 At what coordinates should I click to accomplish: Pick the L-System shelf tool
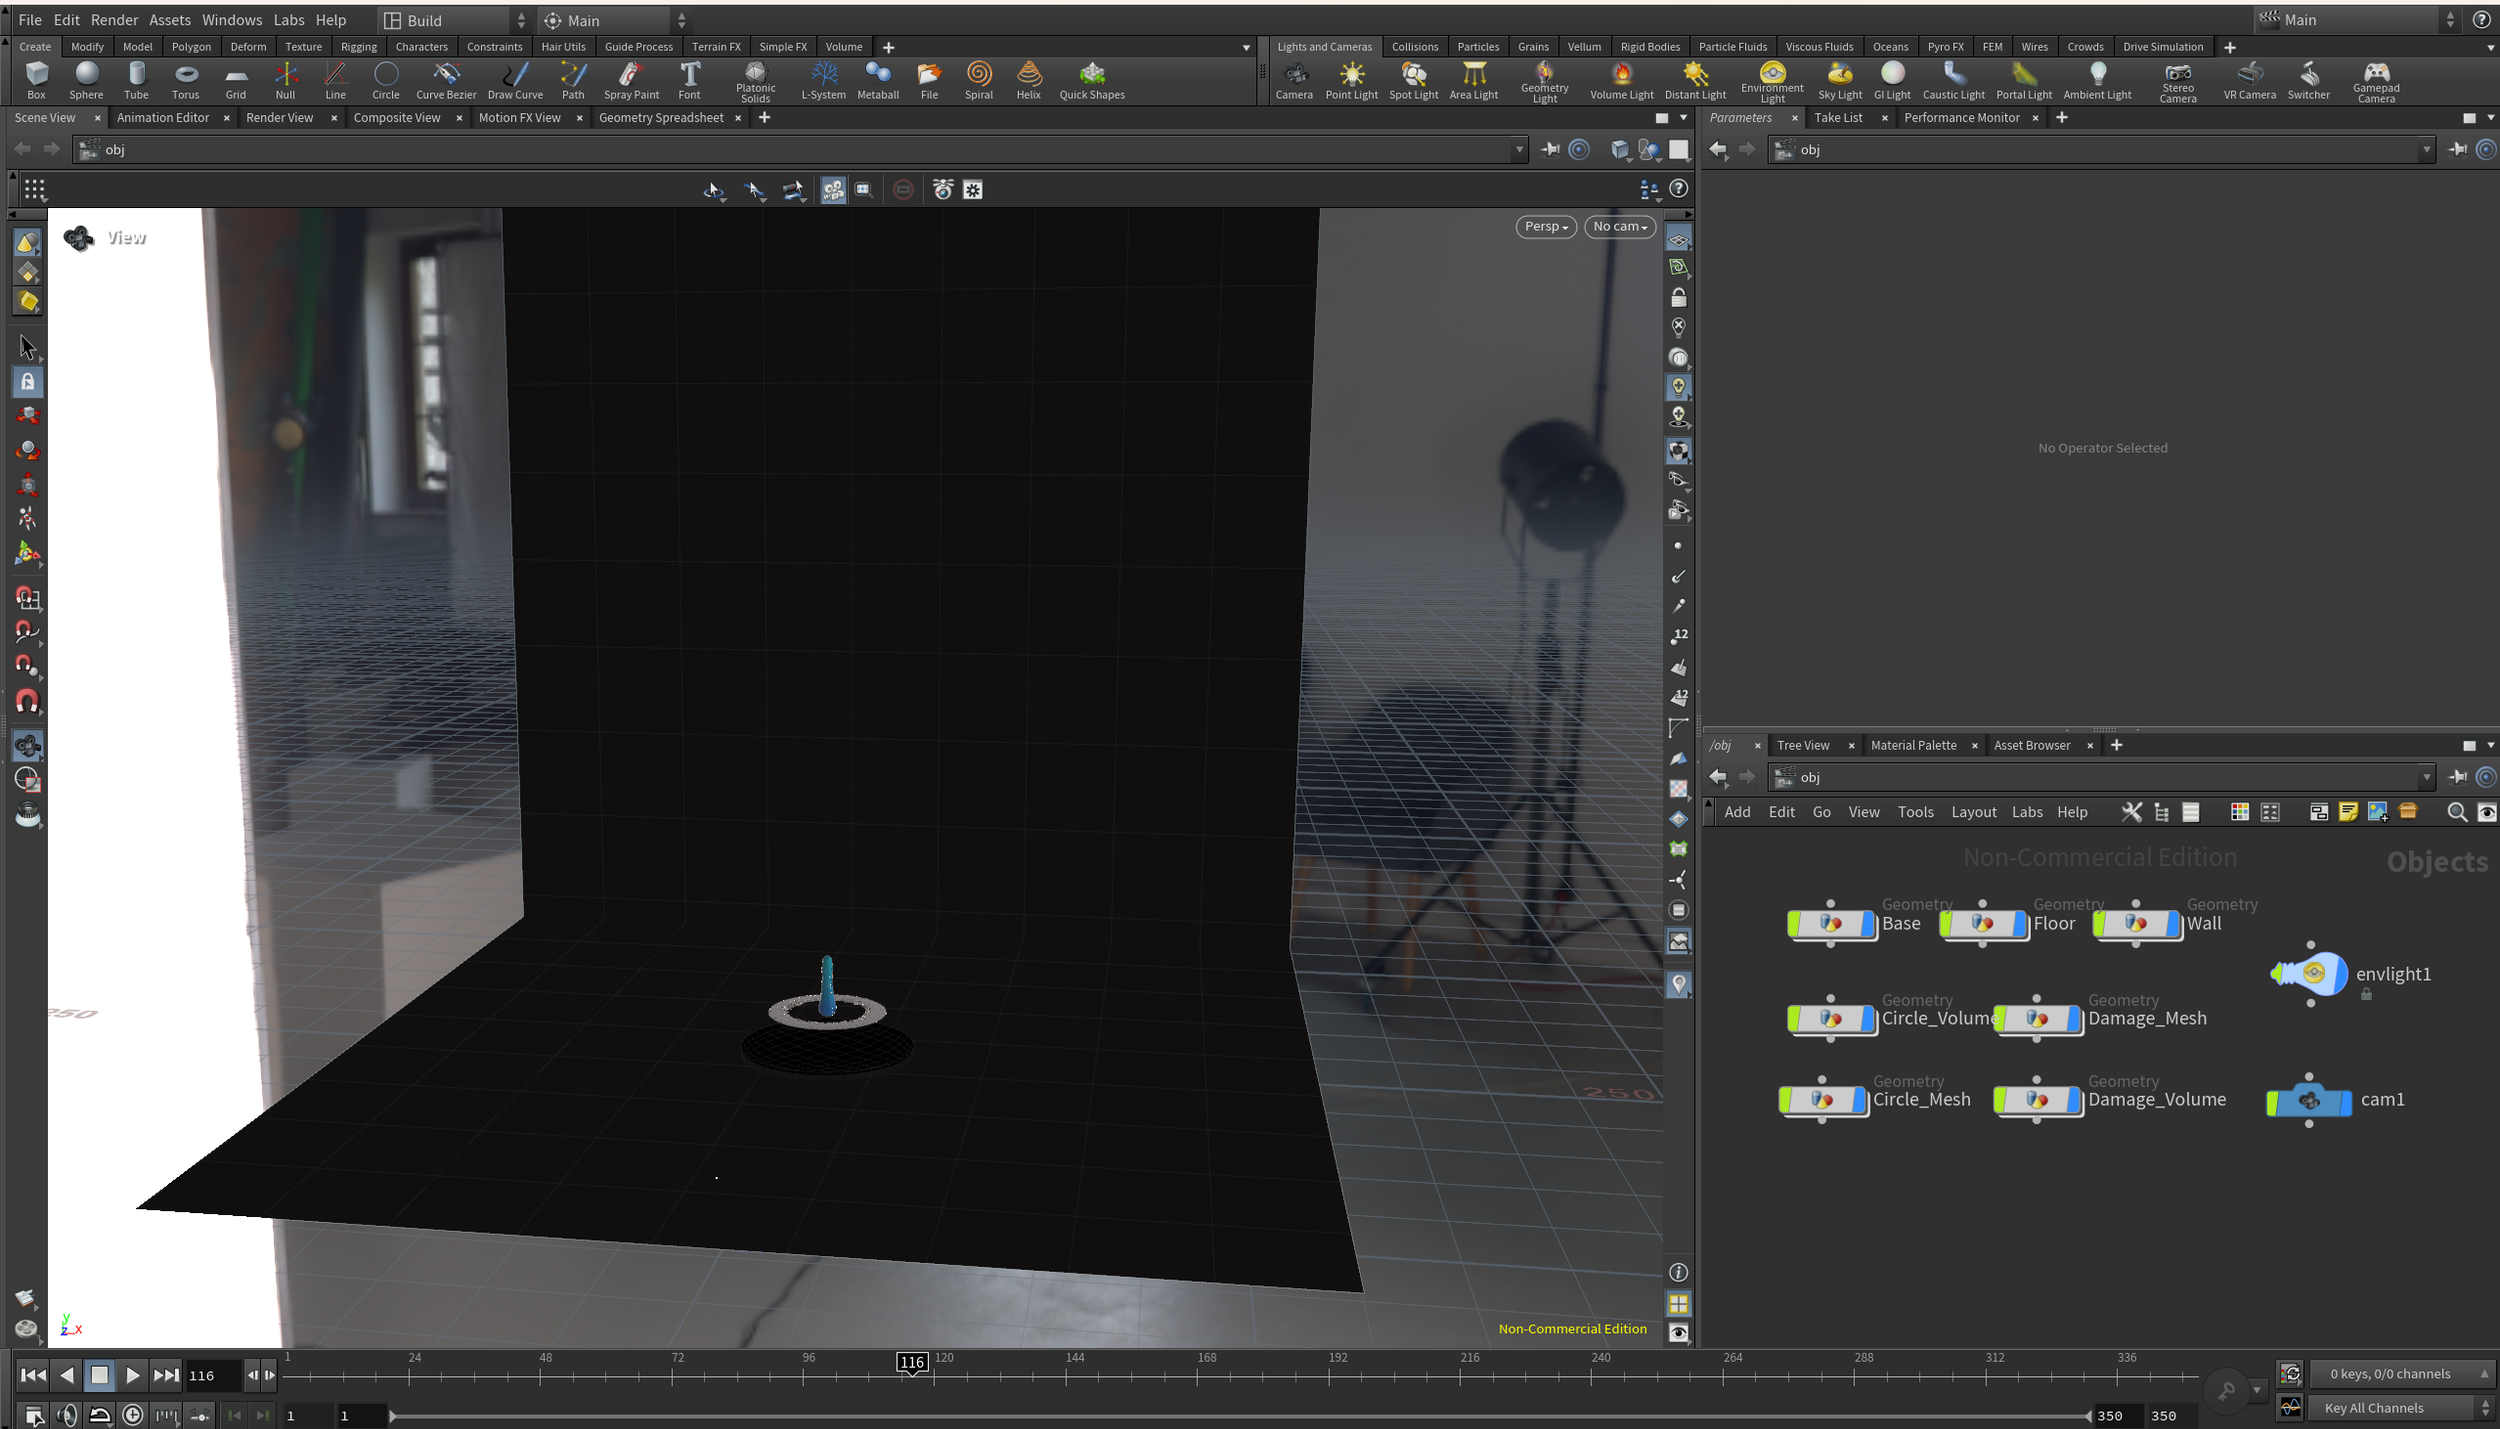tap(823, 80)
